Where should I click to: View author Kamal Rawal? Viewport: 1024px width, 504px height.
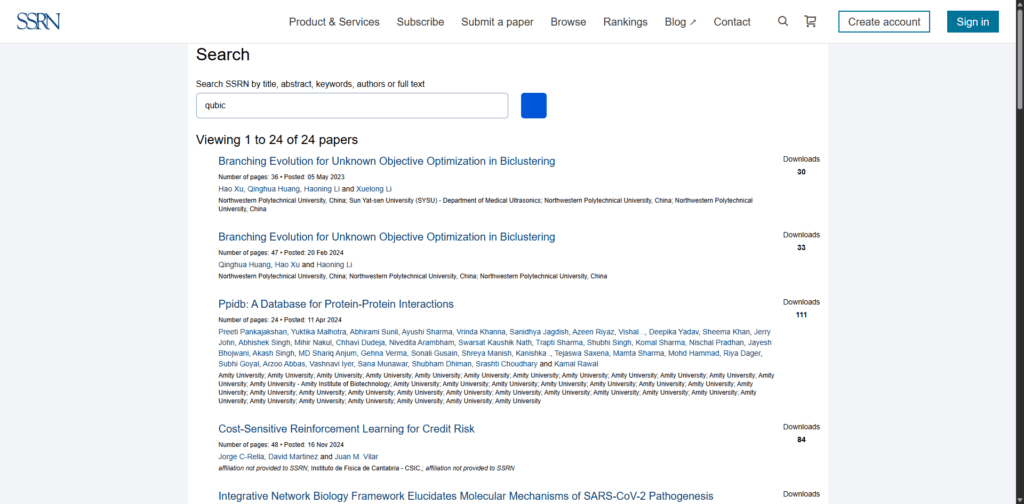click(x=576, y=364)
